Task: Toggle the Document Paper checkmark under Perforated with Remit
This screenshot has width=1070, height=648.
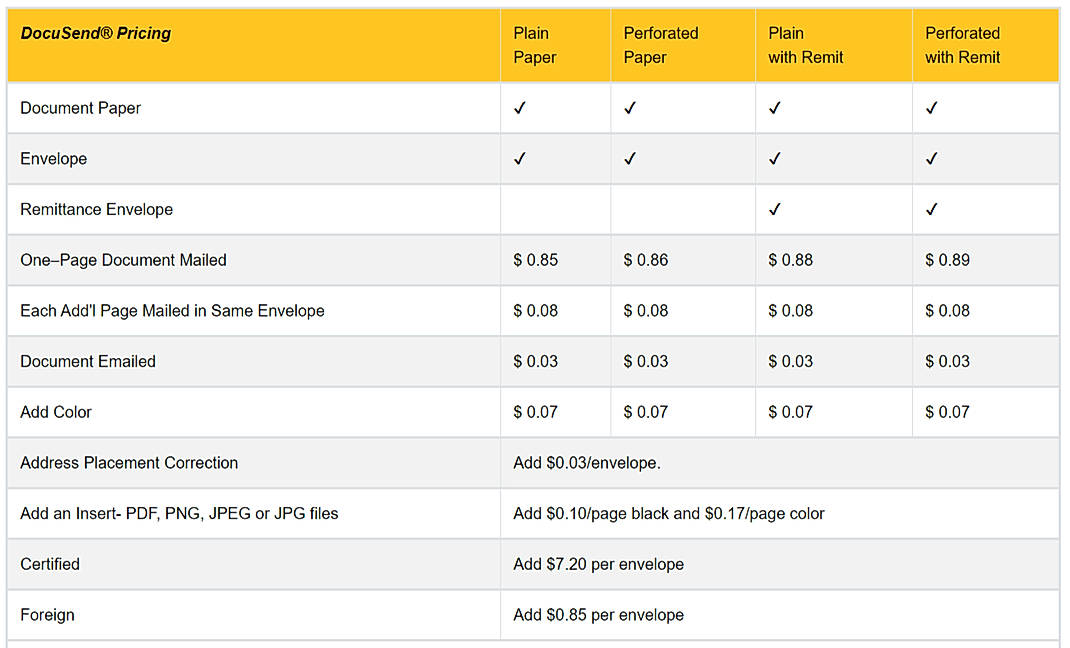Action: (931, 107)
